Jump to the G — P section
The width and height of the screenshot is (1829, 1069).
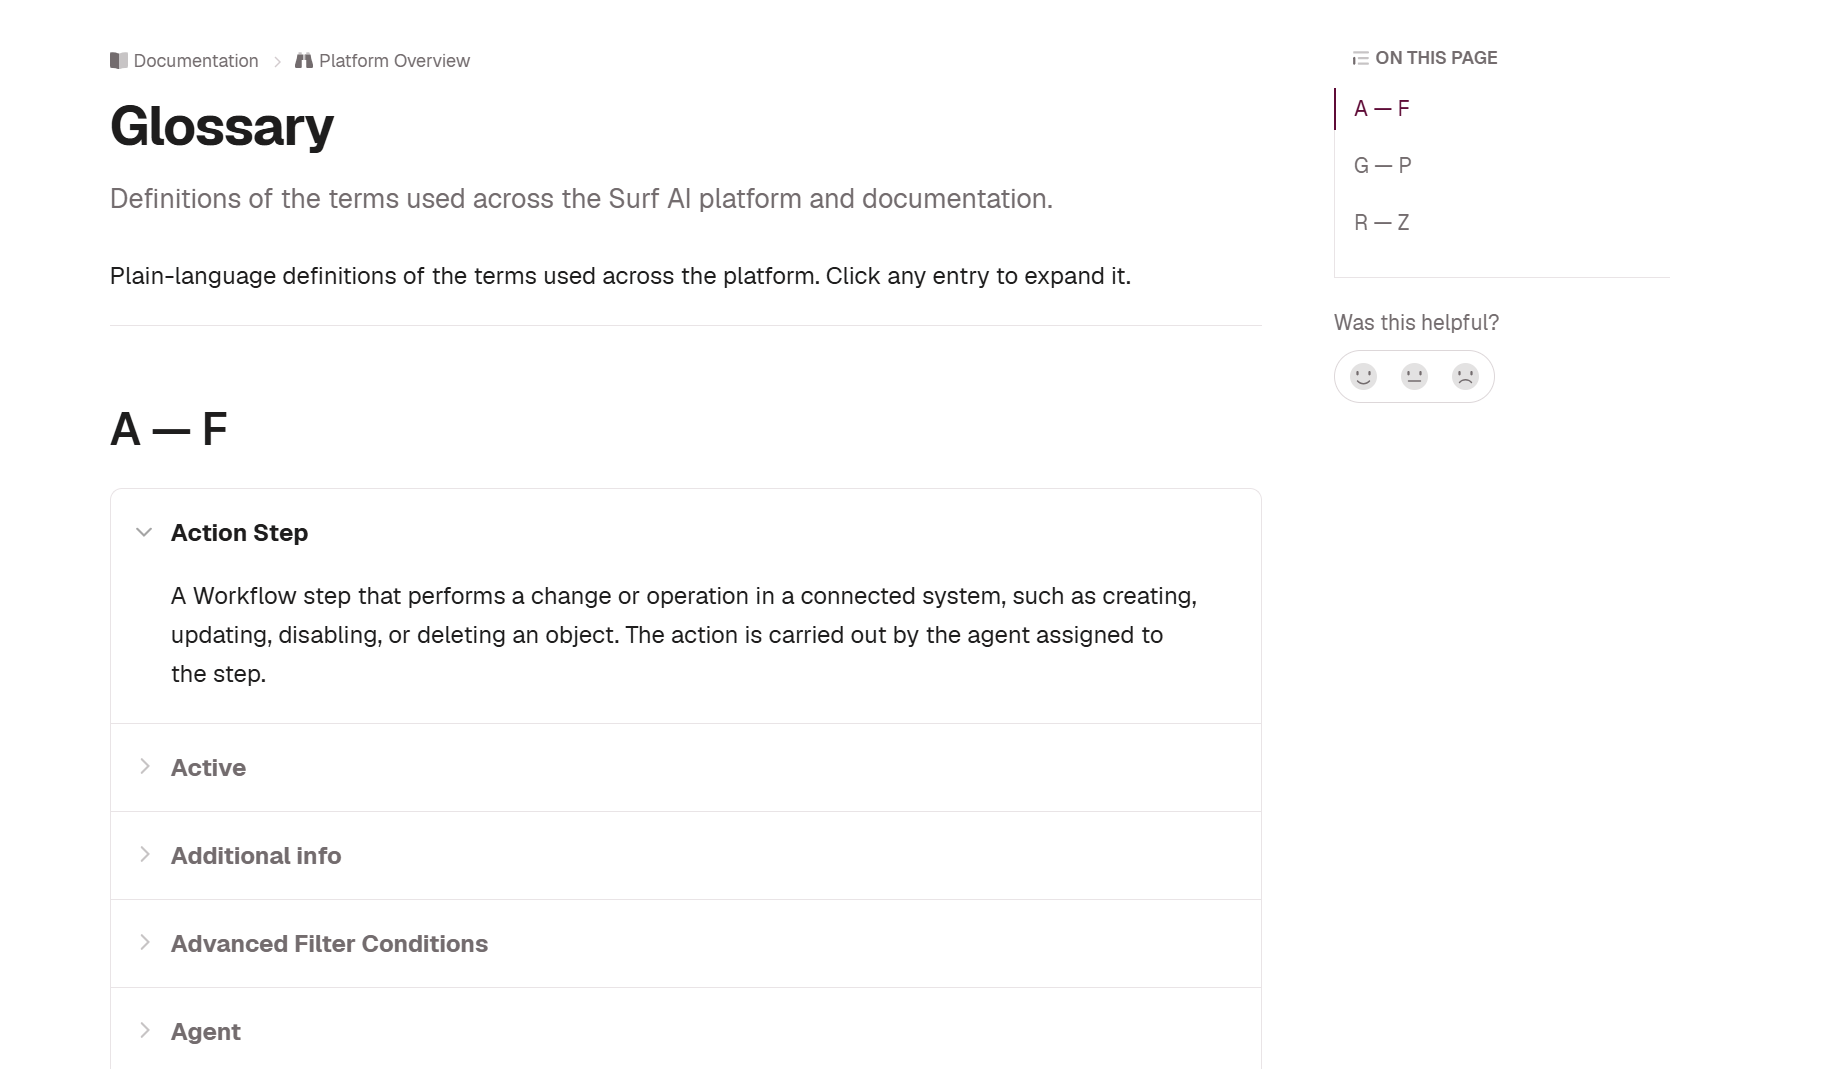click(1382, 165)
